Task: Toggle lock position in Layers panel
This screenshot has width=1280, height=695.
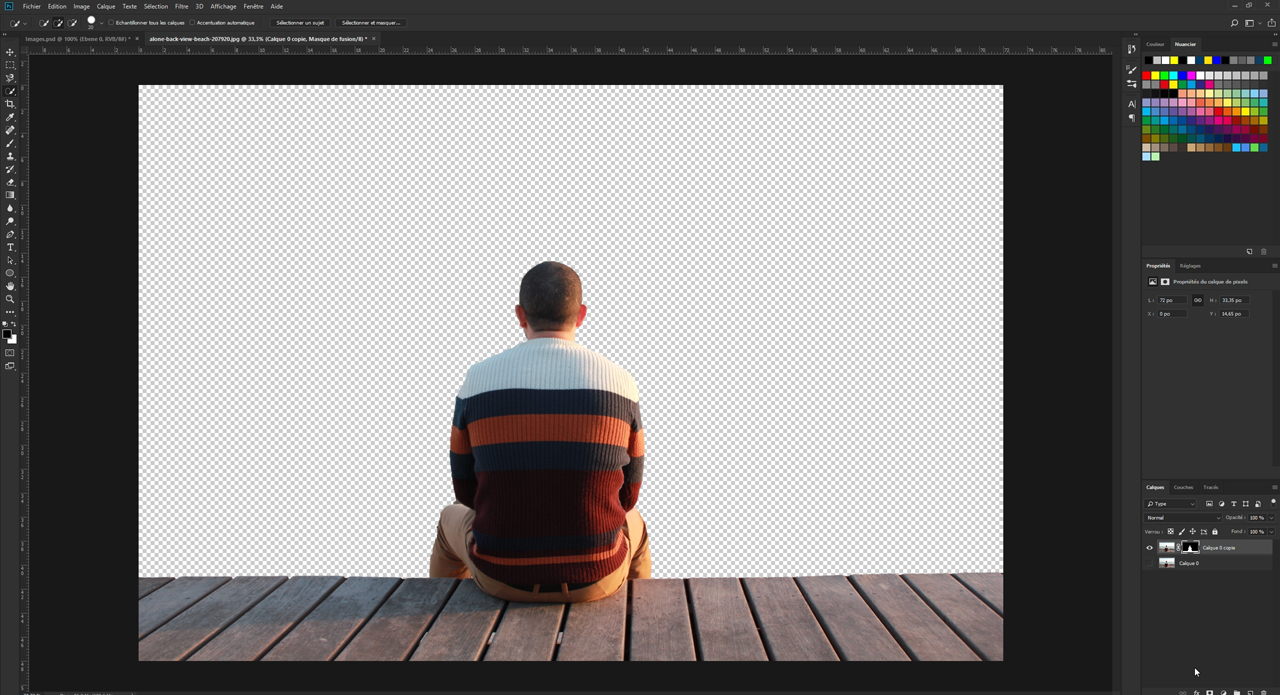Action: click(x=1193, y=531)
